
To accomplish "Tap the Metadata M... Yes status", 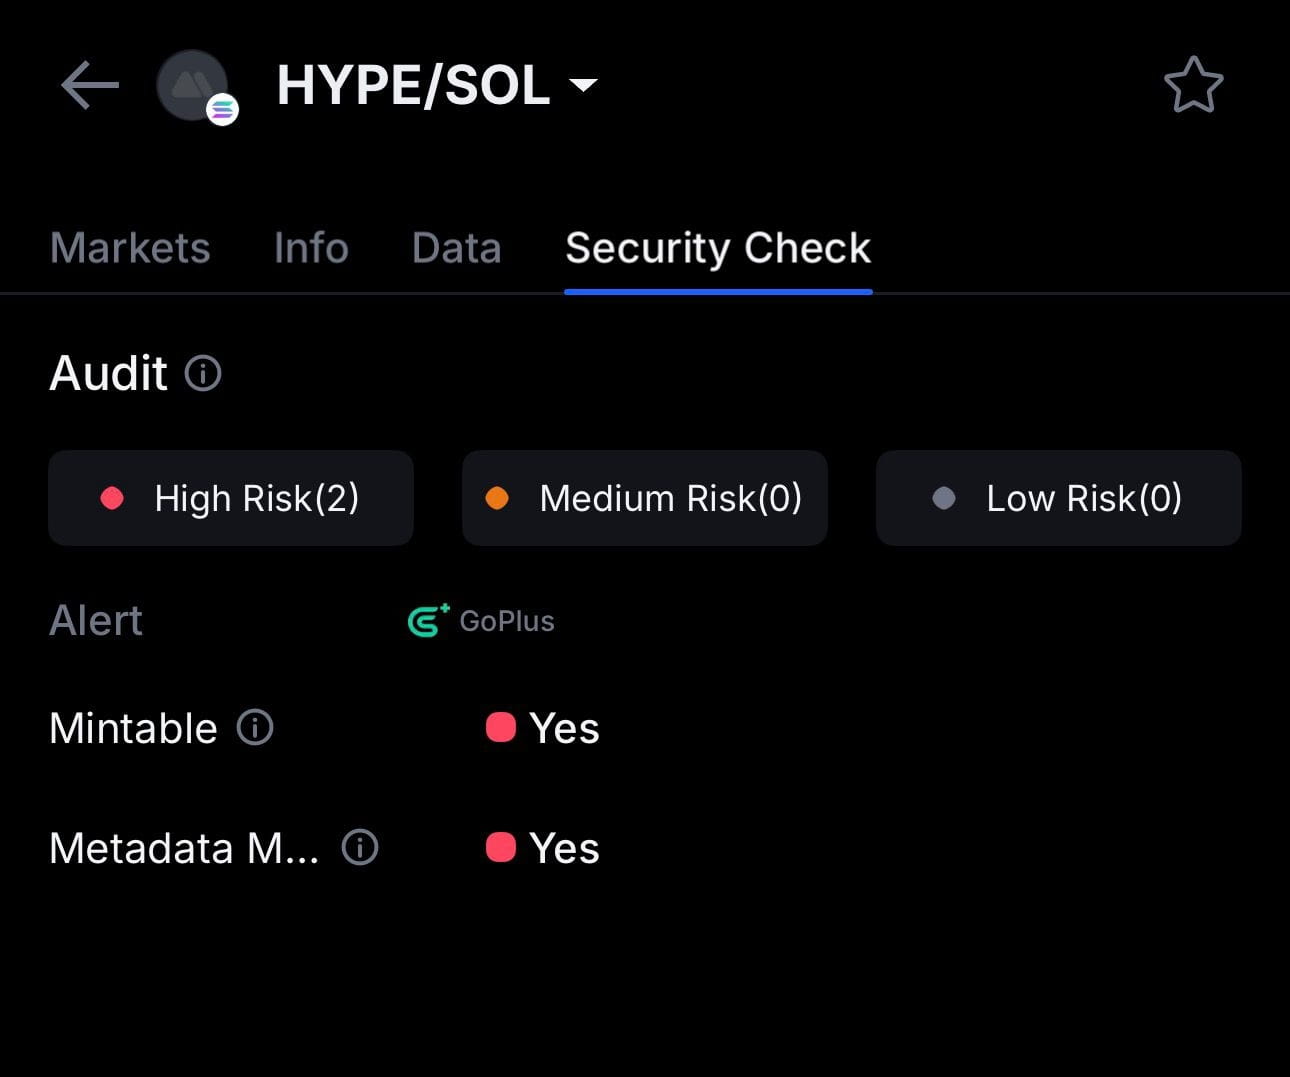I will coord(542,848).
